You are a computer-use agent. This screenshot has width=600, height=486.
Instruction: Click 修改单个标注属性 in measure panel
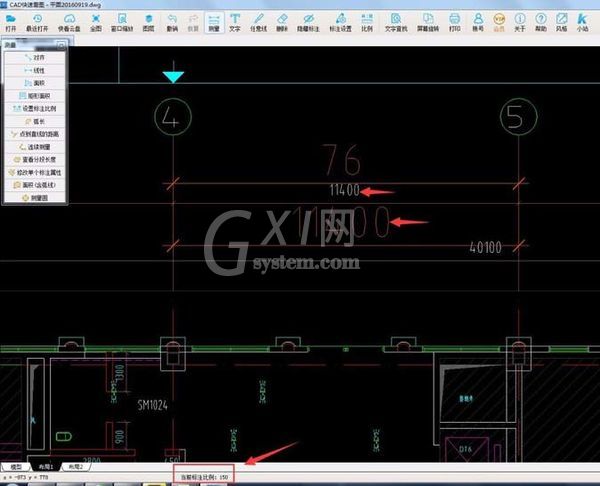(35, 173)
